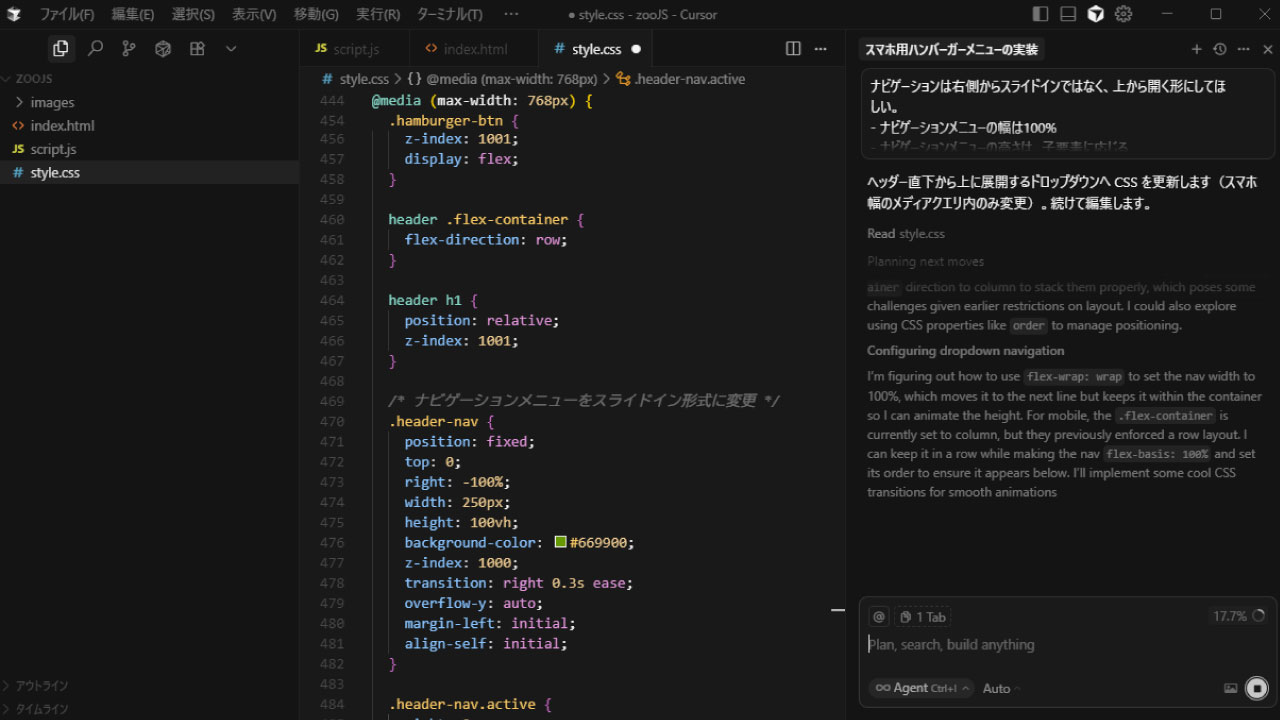Open the 選択(S) menu

(x=193, y=15)
